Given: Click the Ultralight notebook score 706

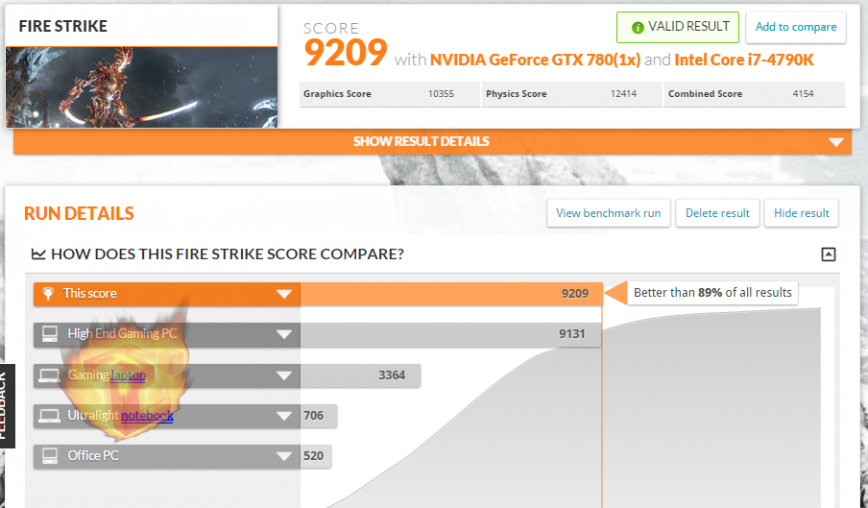Looking at the screenshot, I should pos(313,416).
